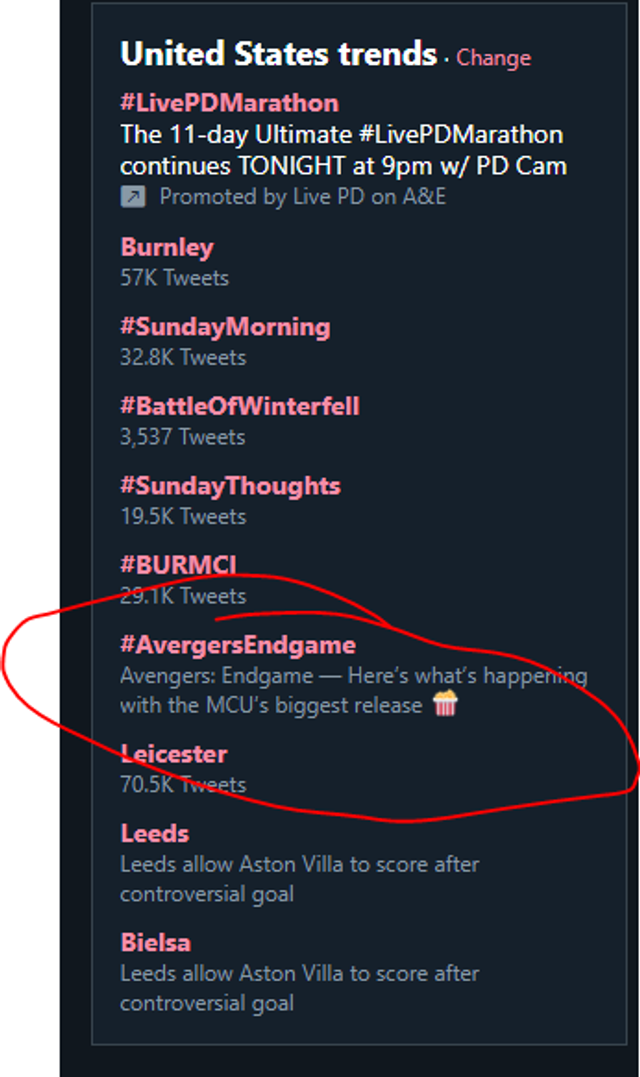Click Change next to United States trends
Image resolution: width=640 pixels, height=1077 pixels.
click(493, 58)
